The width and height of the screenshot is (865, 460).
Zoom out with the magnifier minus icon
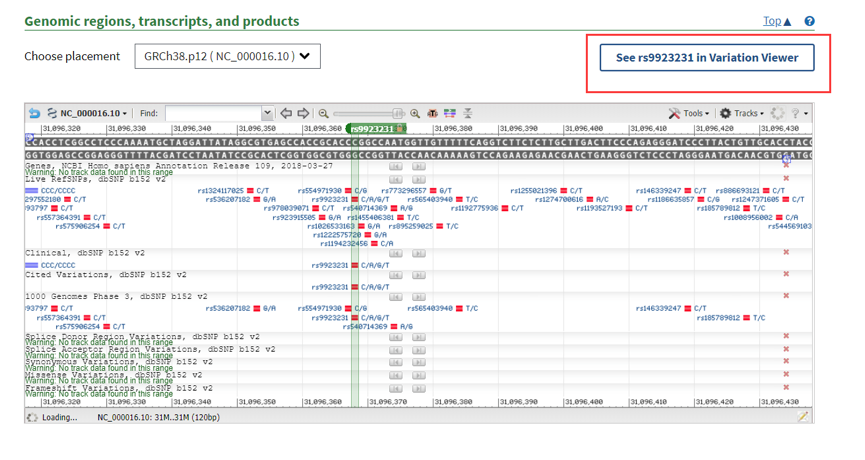[323, 113]
